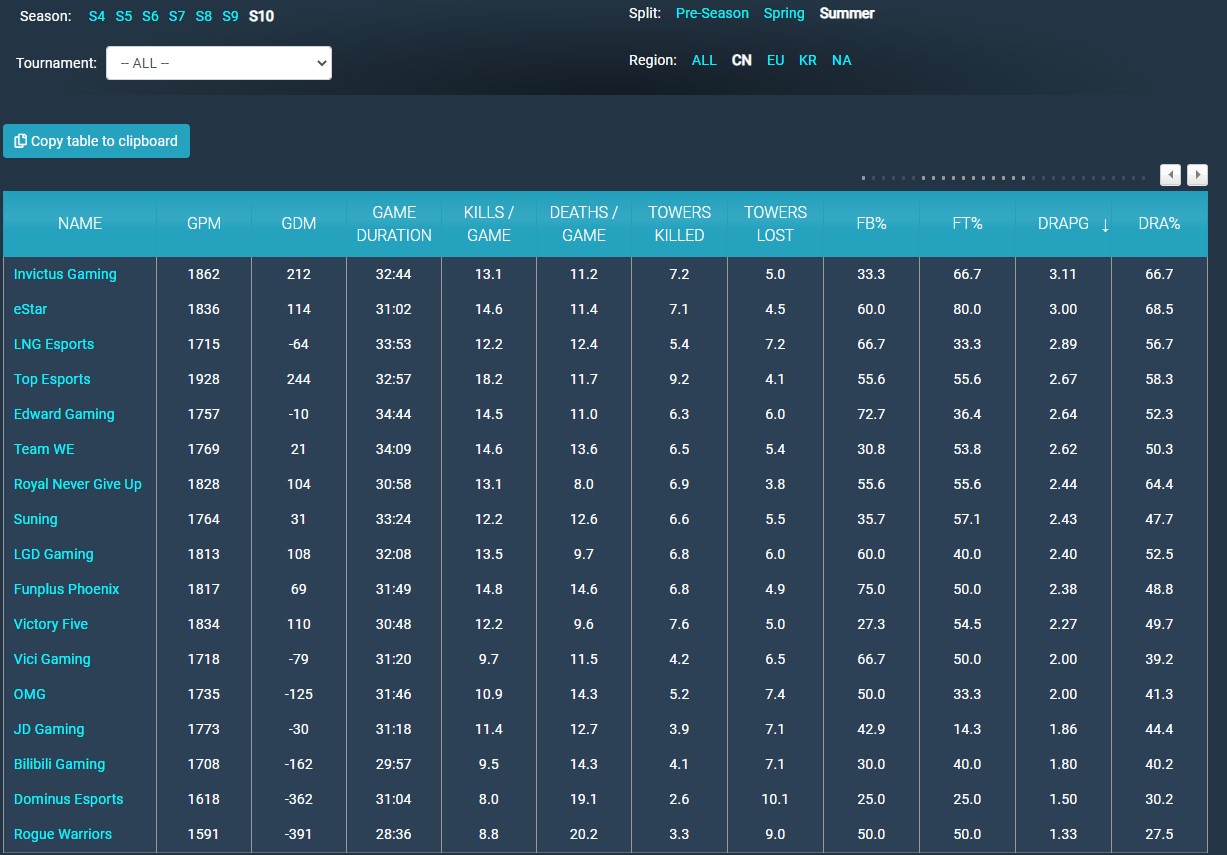Image resolution: width=1227 pixels, height=855 pixels.
Task: Sort table by NAME column
Action: click(x=80, y=224)
